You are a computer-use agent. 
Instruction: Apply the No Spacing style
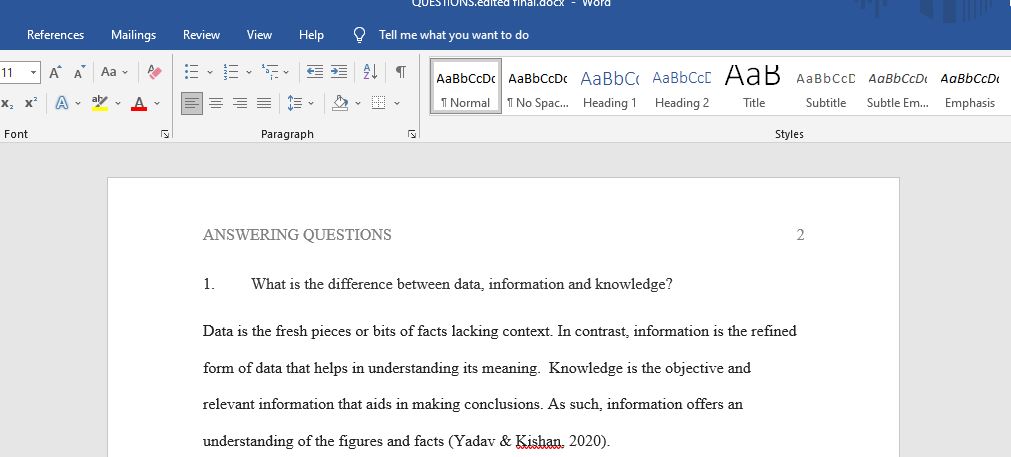538,86
